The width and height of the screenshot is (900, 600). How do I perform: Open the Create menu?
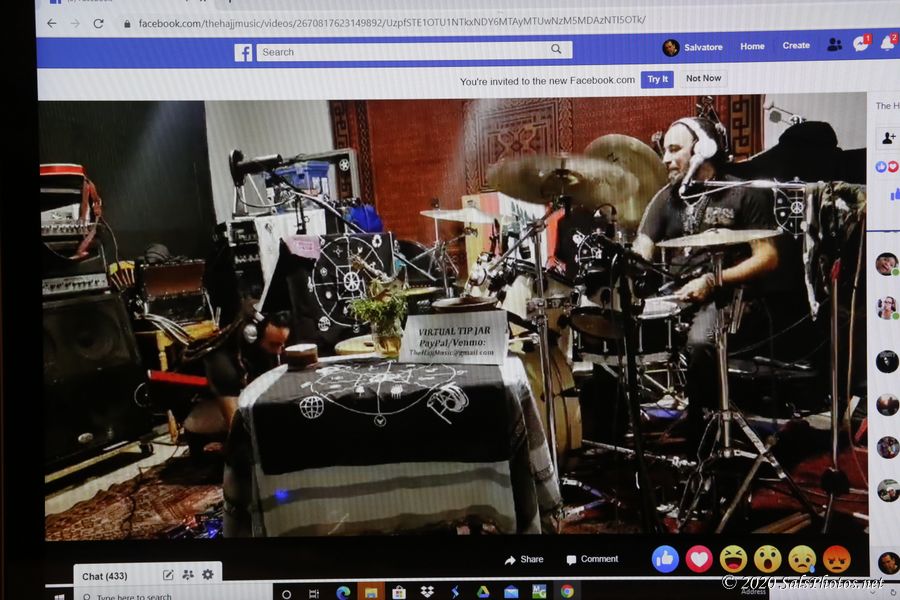(796, 46)
